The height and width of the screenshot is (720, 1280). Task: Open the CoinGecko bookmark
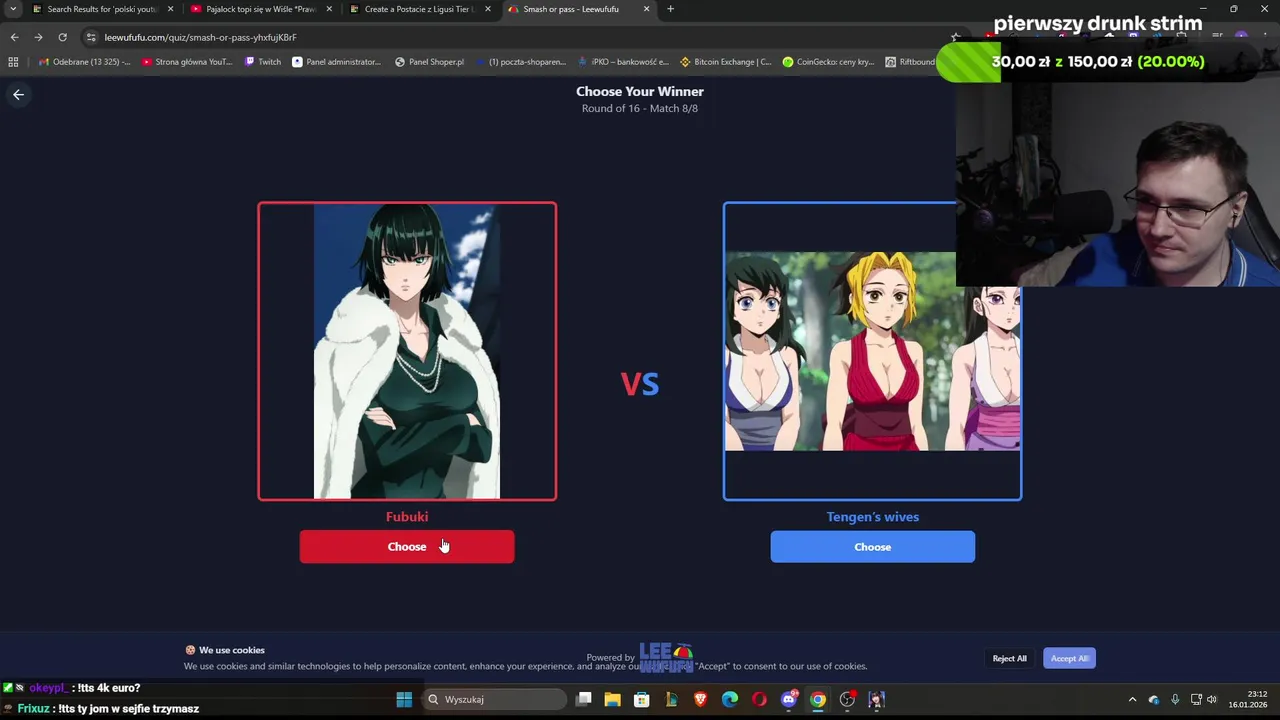[828, 62]
